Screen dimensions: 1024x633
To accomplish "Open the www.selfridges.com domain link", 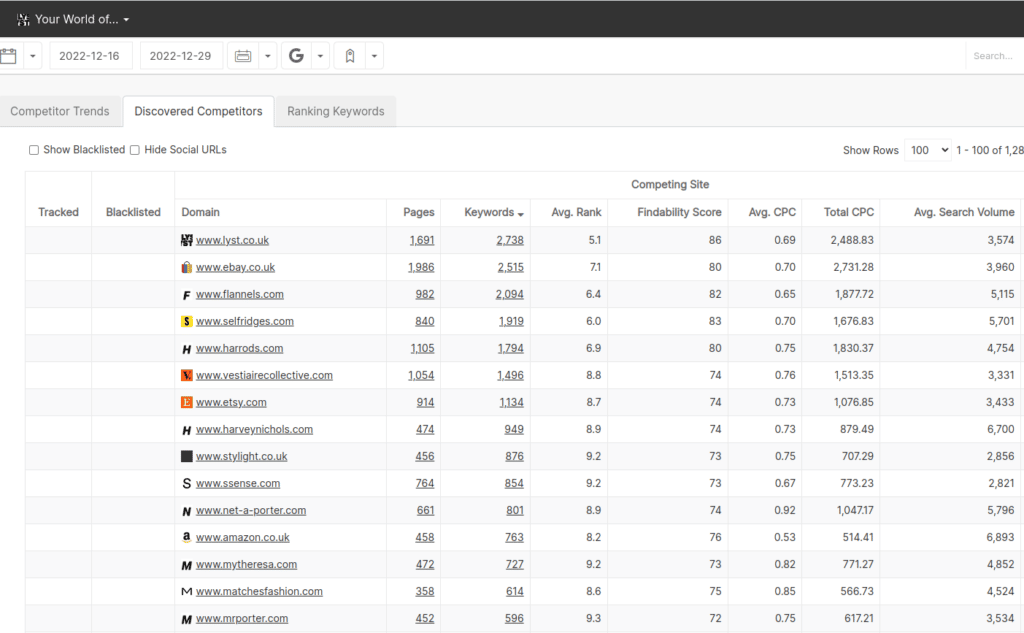I will tap(245, 321).
